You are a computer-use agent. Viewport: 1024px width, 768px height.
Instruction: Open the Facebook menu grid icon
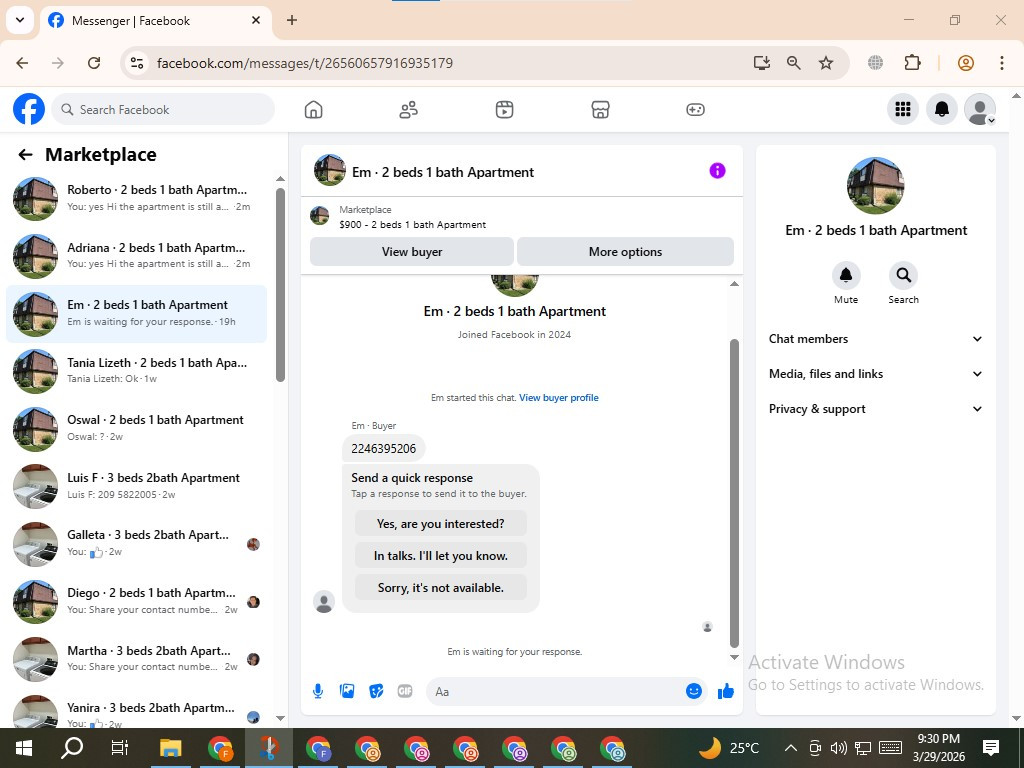[903, 109]
